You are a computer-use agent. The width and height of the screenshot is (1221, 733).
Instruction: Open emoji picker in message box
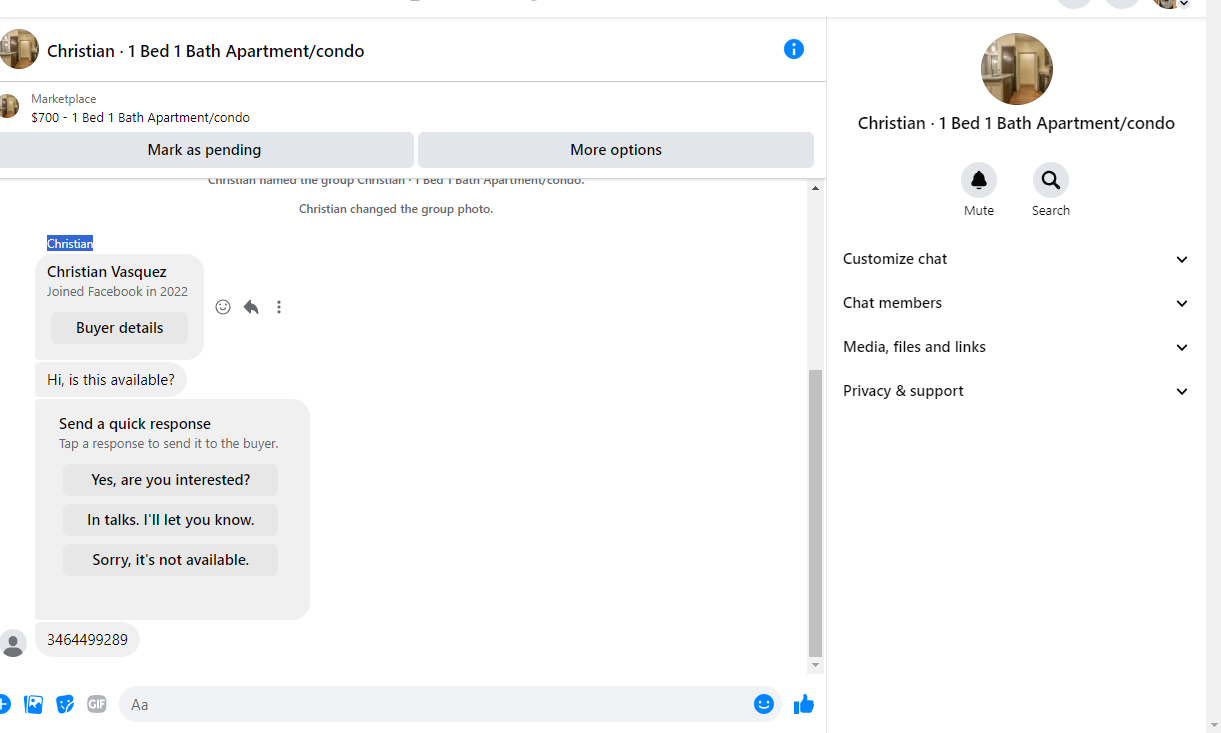point(764,704)
